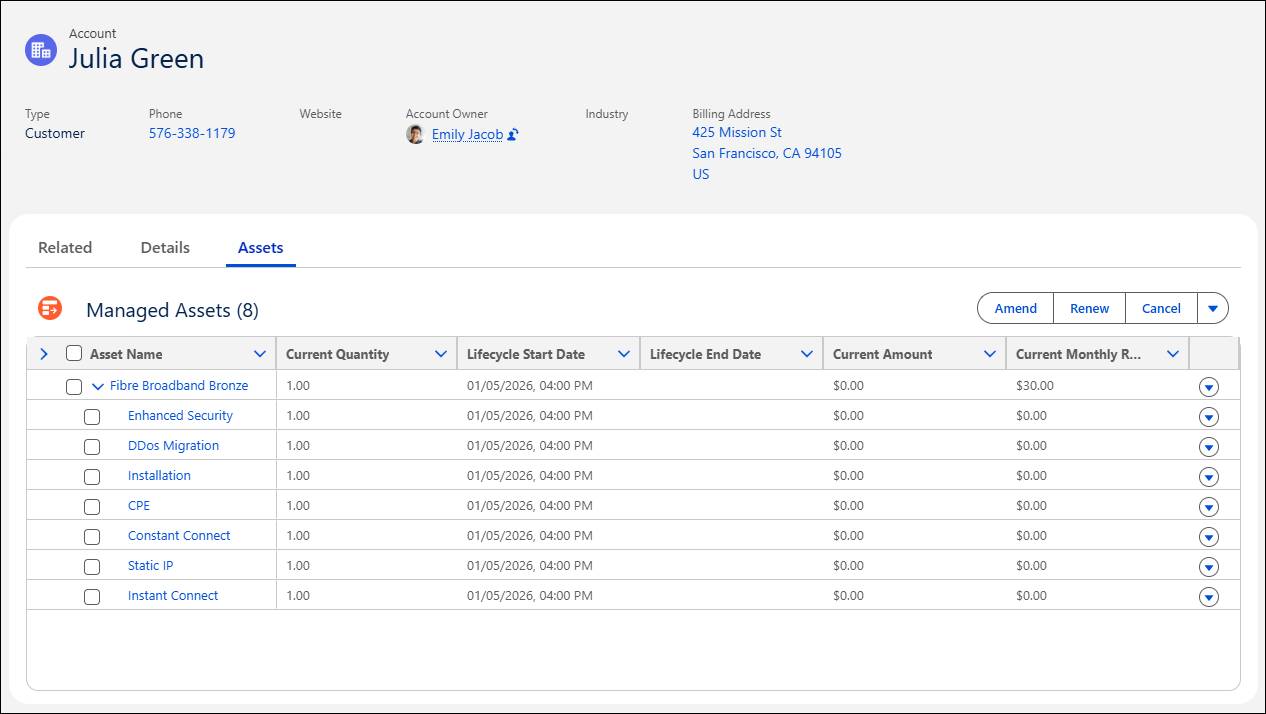Screen dimensions: 1266x714
Task: Click the Renew button
Action: coord(1089,308)
